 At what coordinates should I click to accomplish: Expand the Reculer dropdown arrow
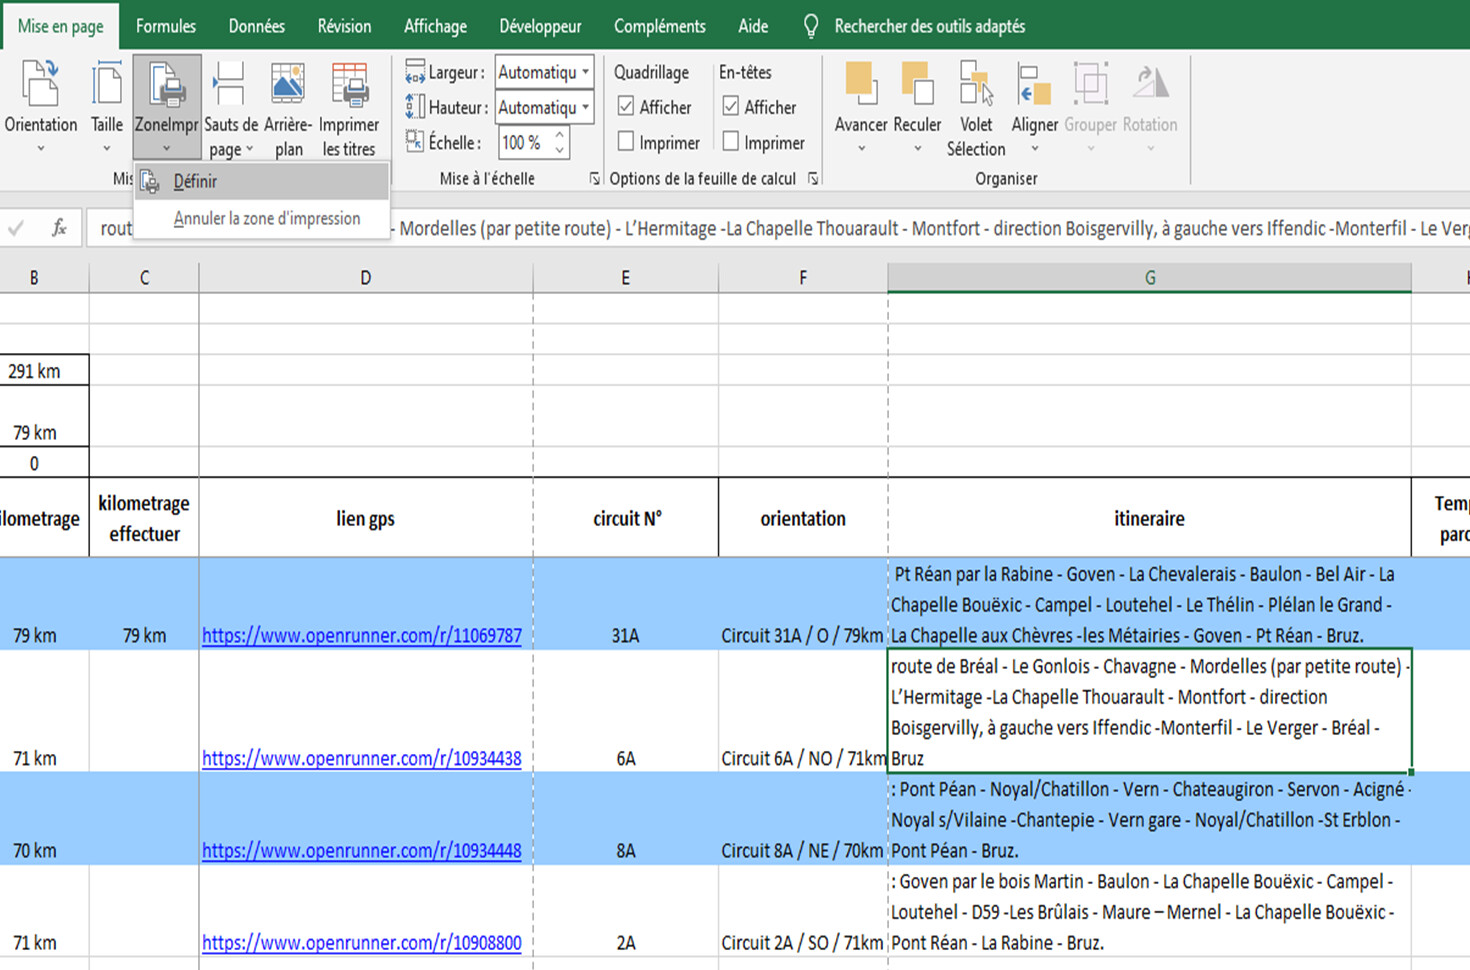(x=917, y=149)
